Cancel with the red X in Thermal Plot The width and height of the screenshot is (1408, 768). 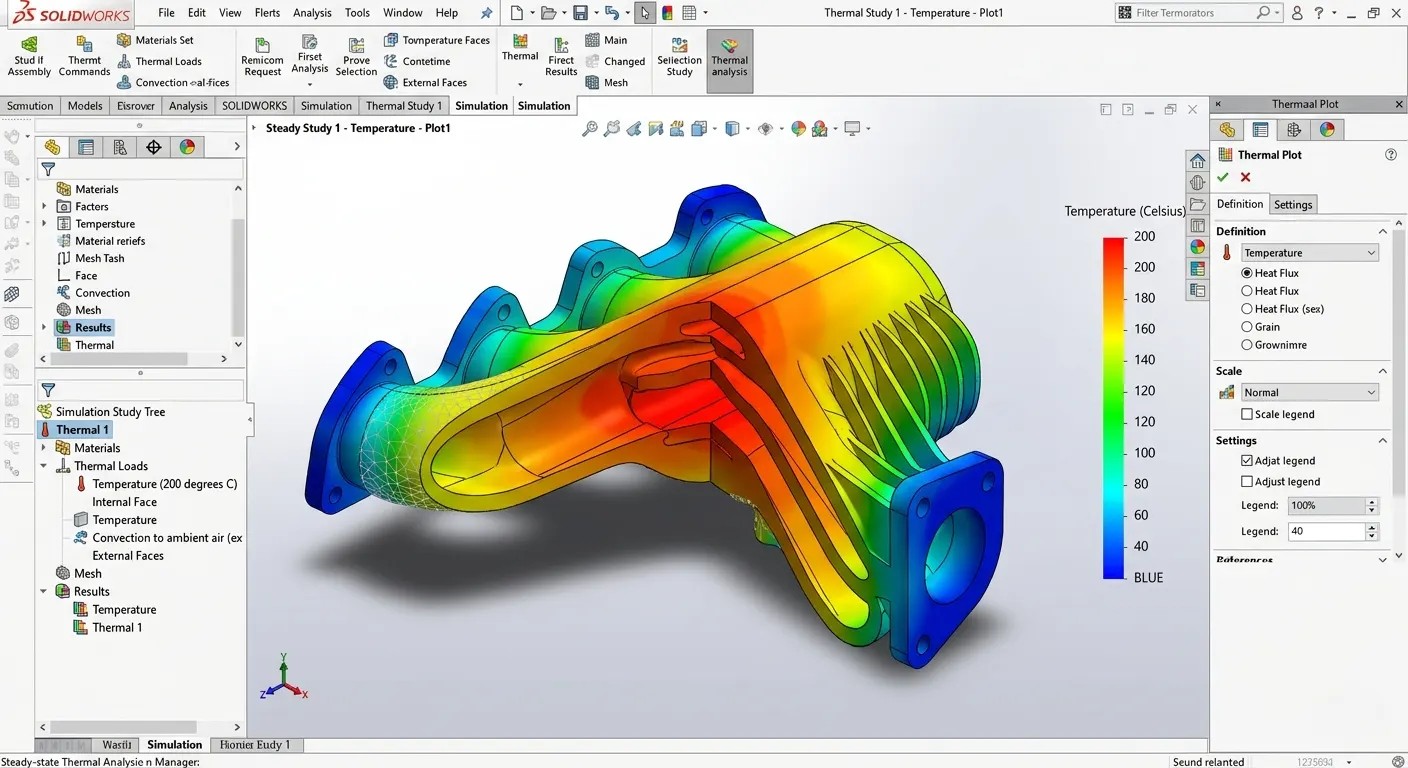point(1245,177)
